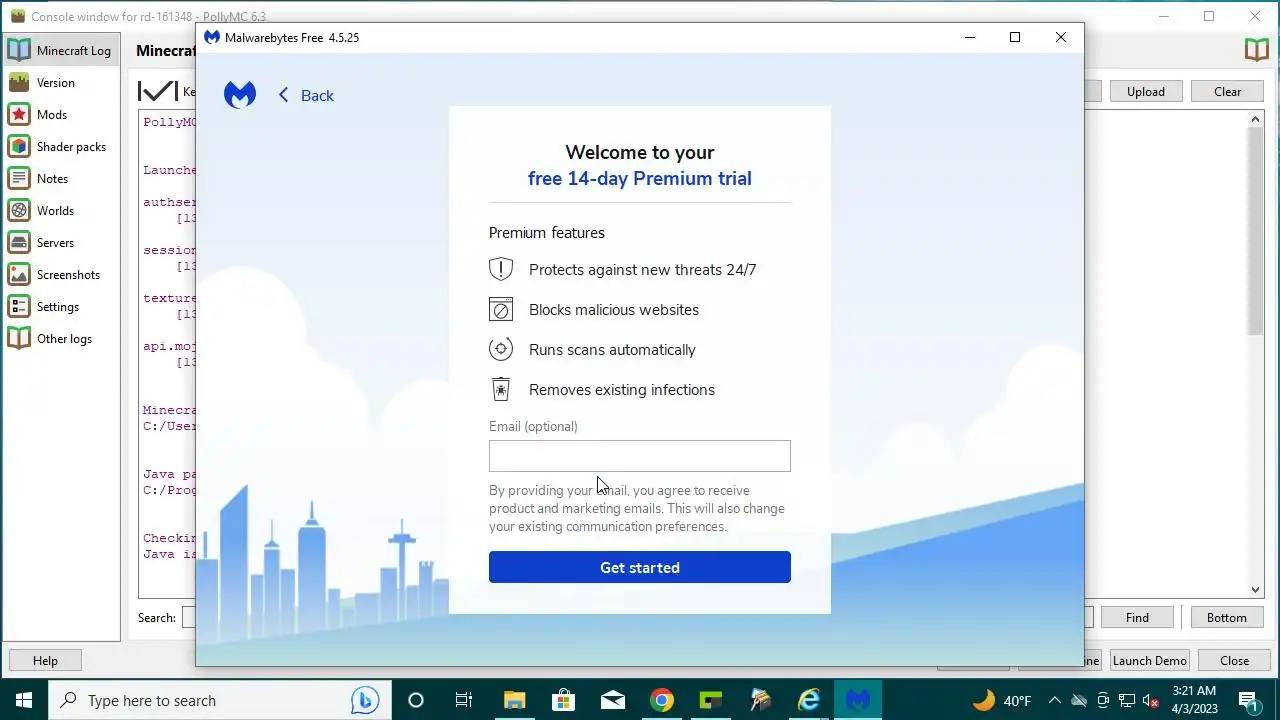Click the taskbar search box

click(x=218, y=700)
